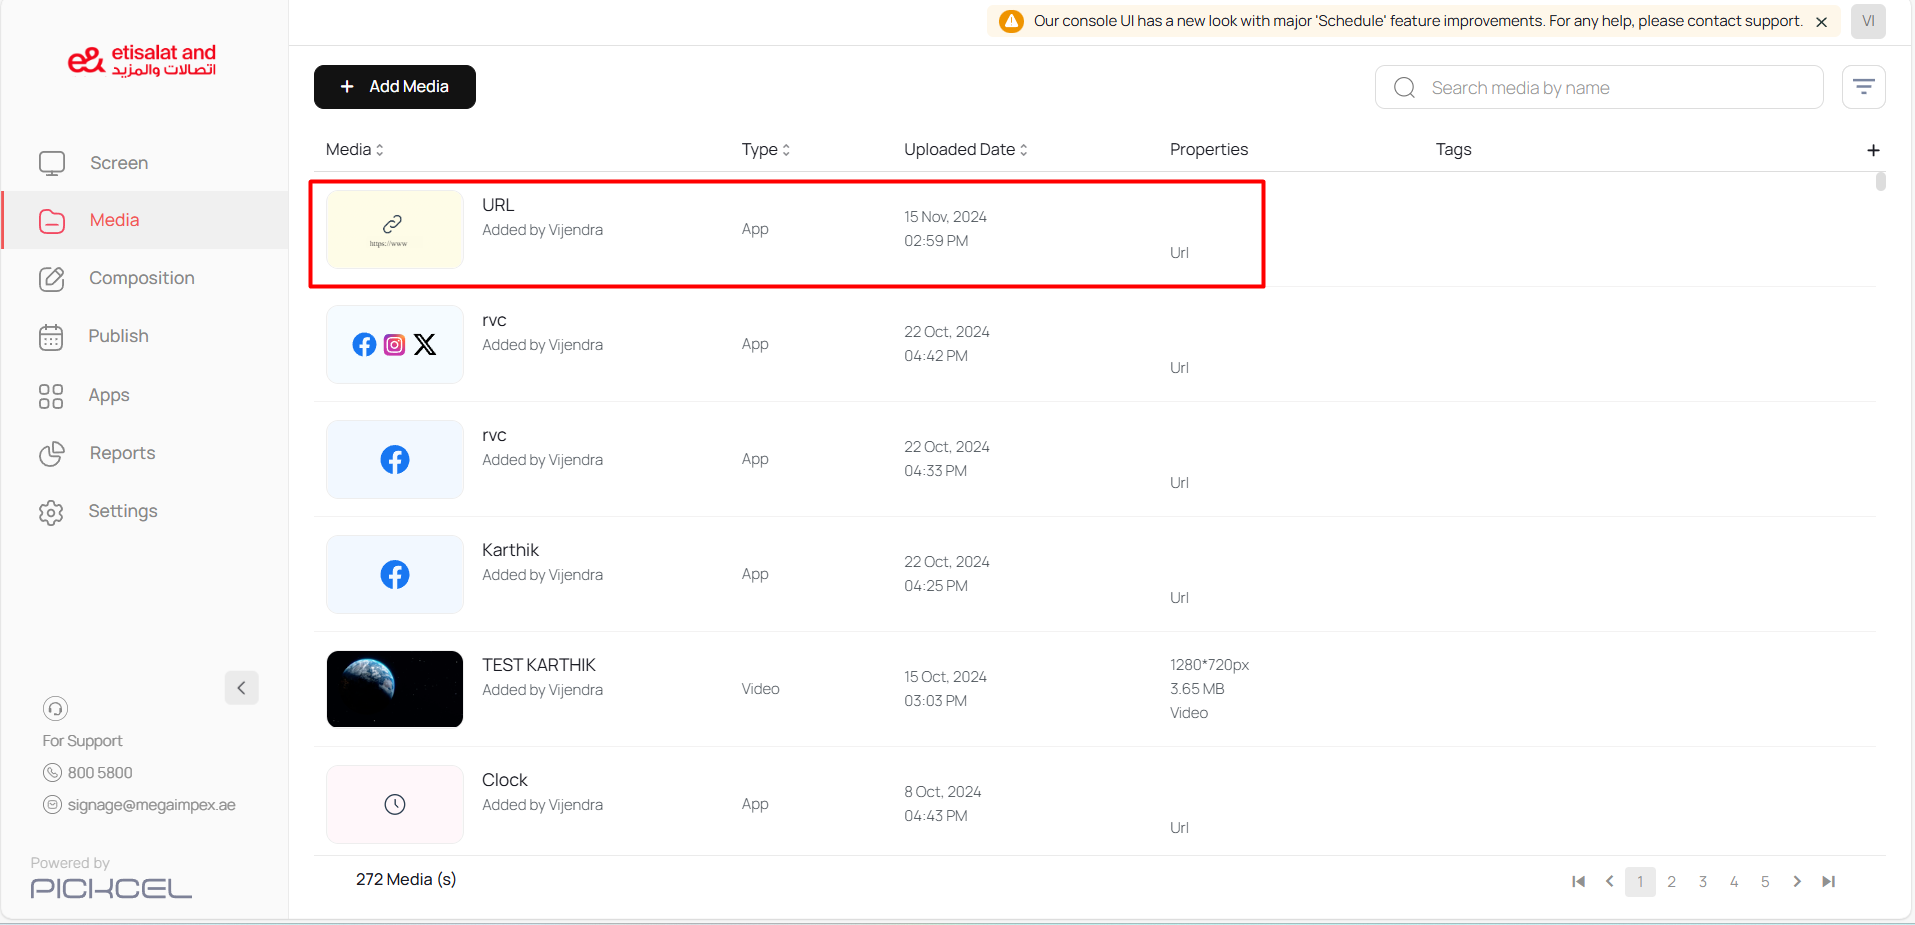Click the plus icon in table header
The image size is (1915, 925).
(1873, 150)
